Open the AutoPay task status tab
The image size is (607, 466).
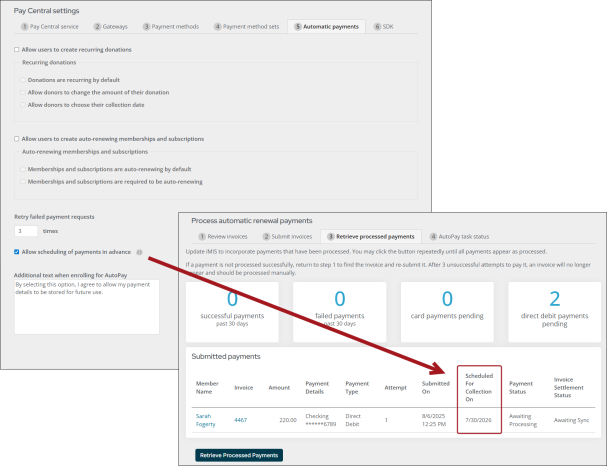point(460,236)
